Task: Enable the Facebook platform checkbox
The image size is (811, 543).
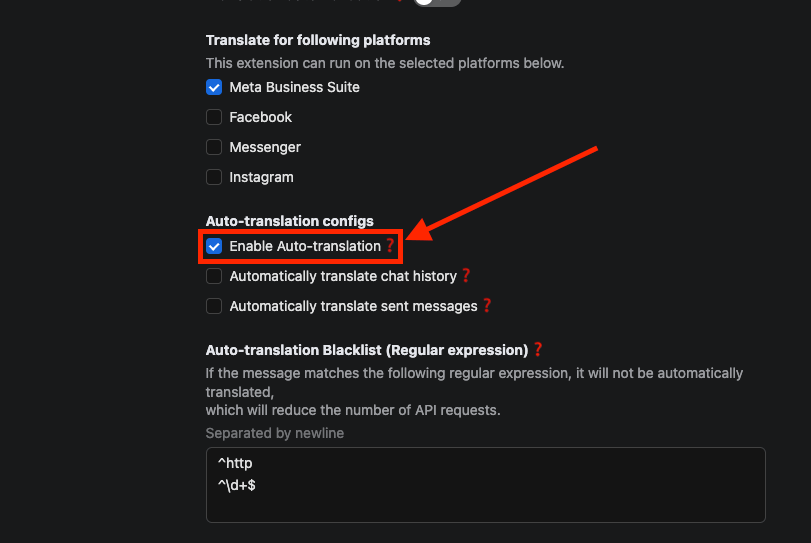Action: (214, 117)
